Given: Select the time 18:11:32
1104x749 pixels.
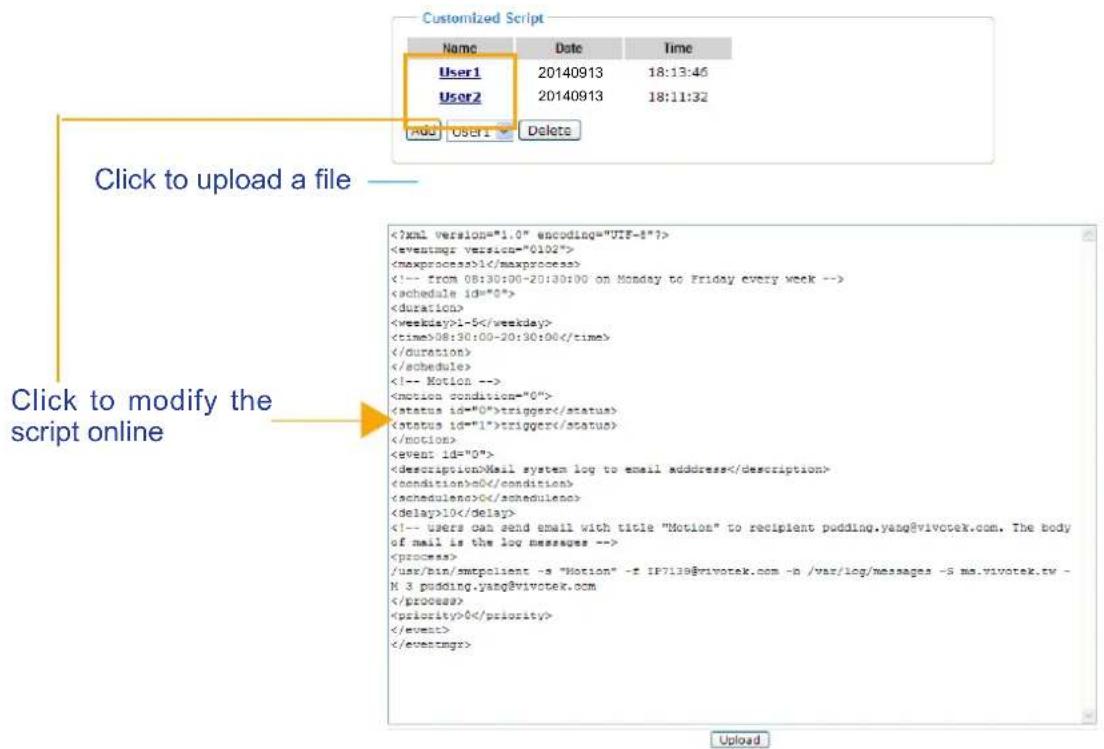Looking at the screenshot, I should click(677, 96).
